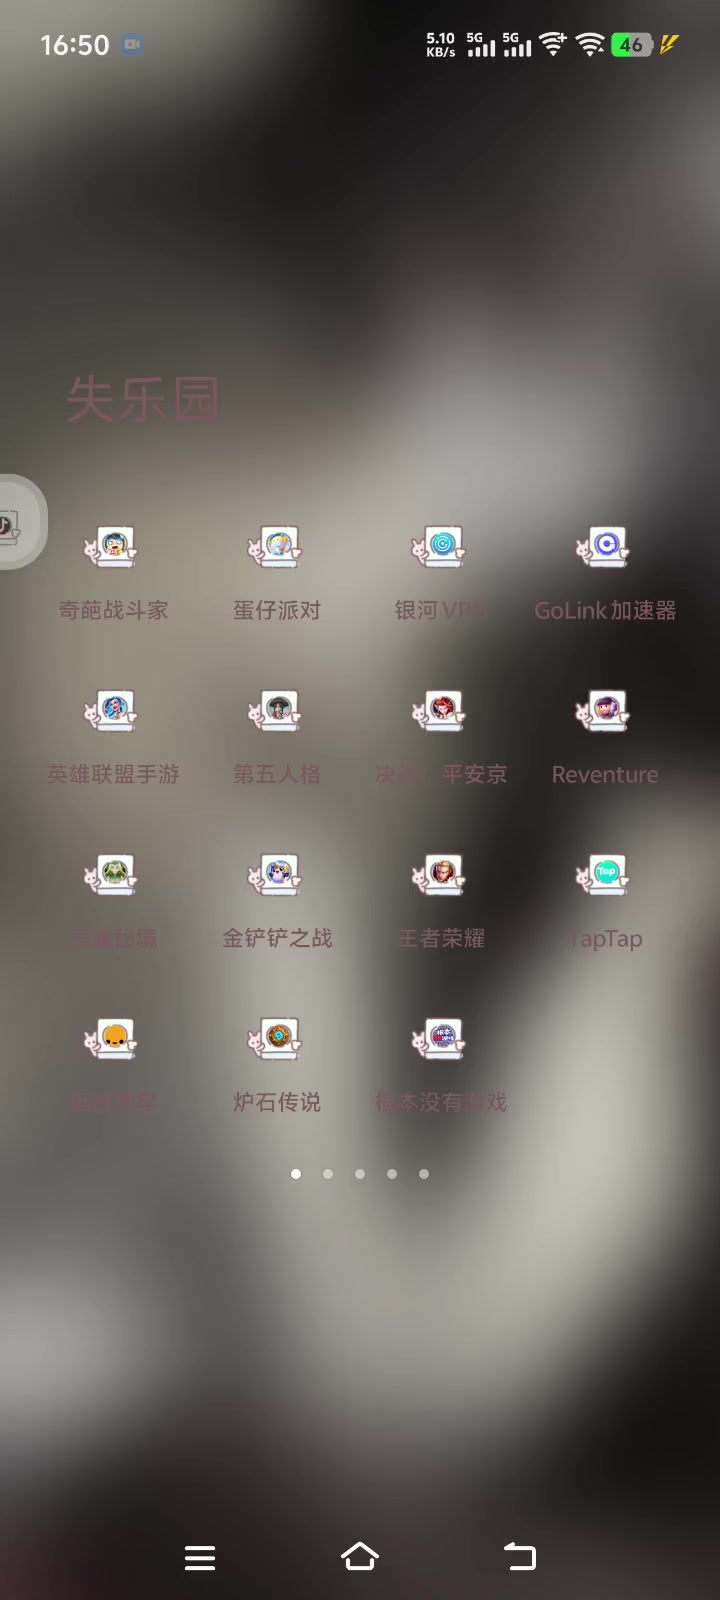Tap the screen recording indicator in status bar
Image resolution: width=720 pixels, height=1600 pixels.
(132, 45)
